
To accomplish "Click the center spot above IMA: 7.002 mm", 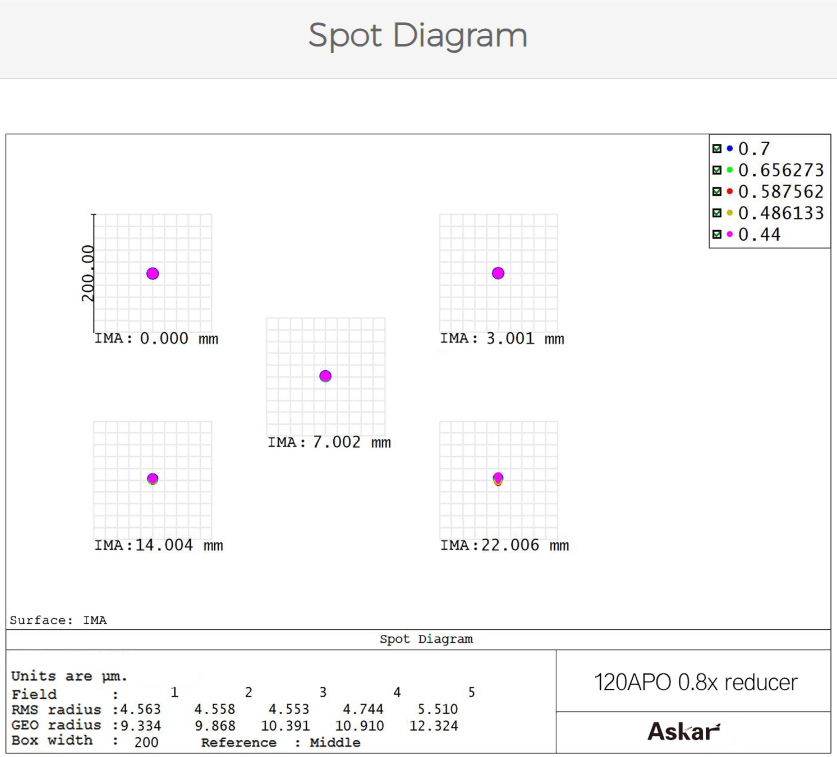I will [x=325, y=376].
